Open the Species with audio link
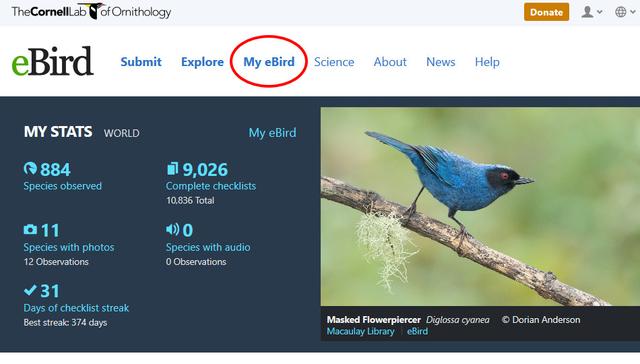 coord(208,247)
